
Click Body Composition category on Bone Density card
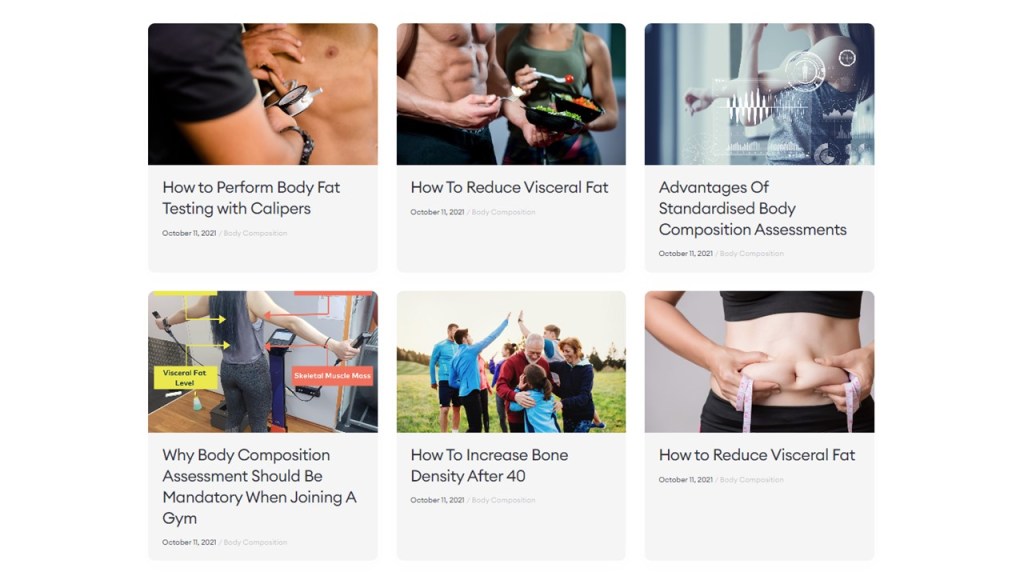click(504, 500)
